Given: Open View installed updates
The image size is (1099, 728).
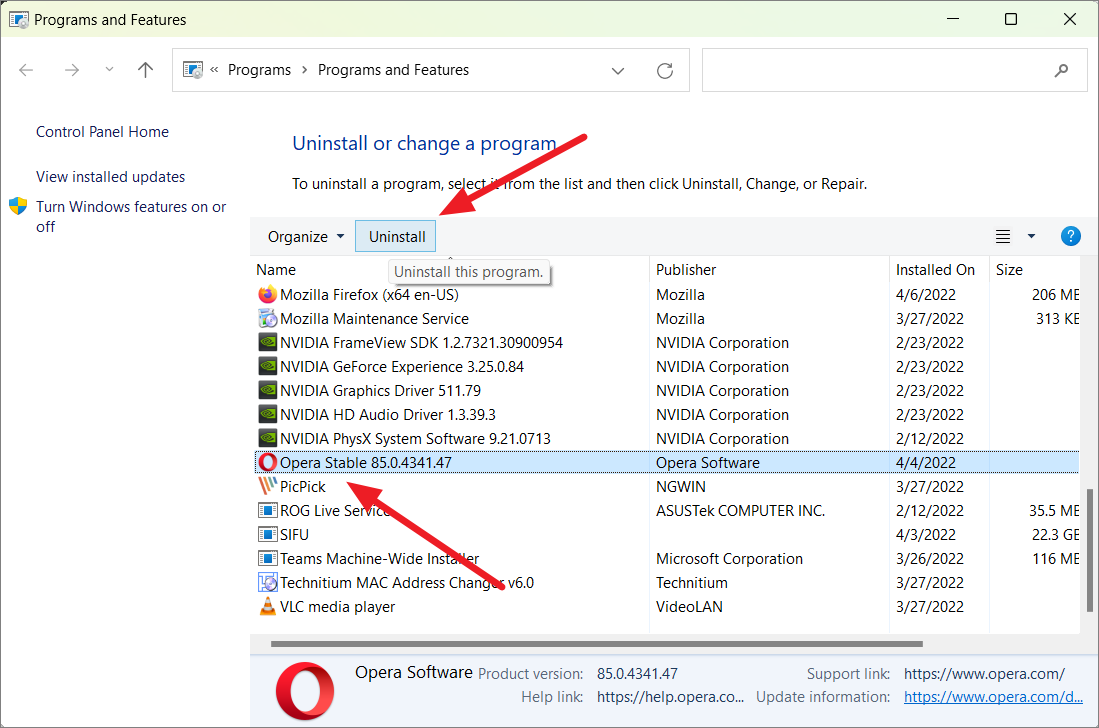Looking at the screenshot, I should (x=110, y=176).
